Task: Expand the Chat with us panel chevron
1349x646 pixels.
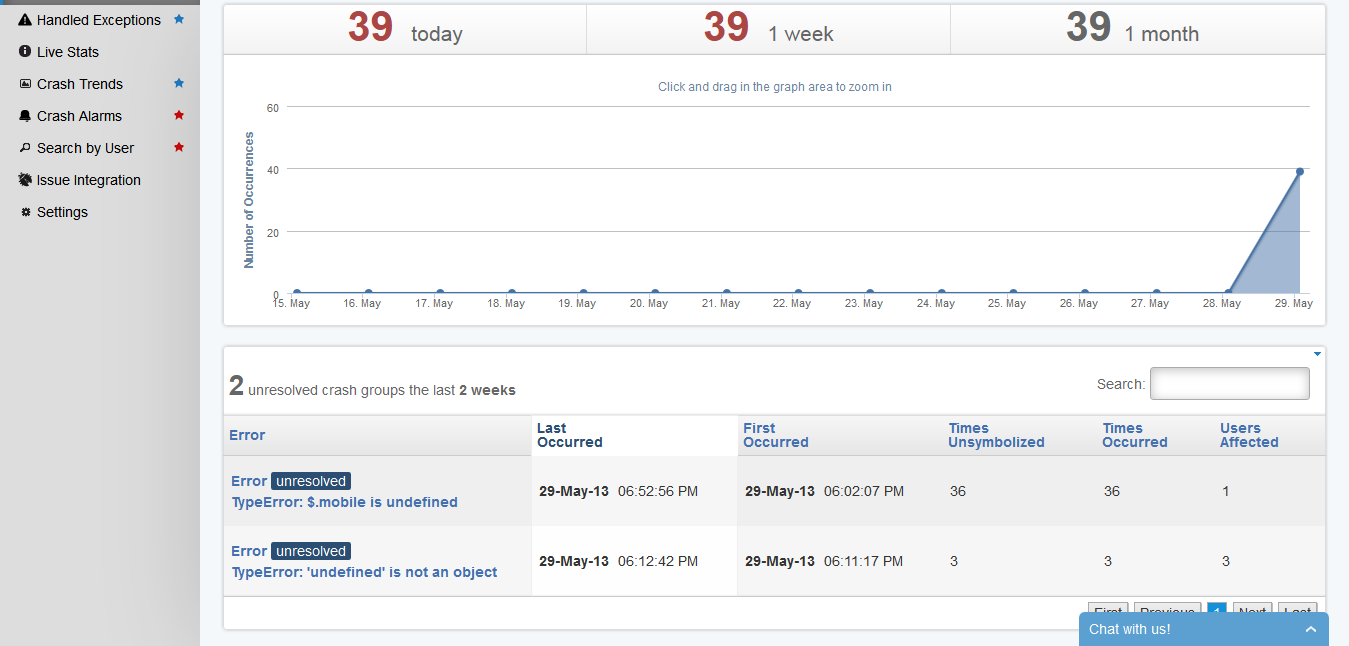Action: (1311, 629)
